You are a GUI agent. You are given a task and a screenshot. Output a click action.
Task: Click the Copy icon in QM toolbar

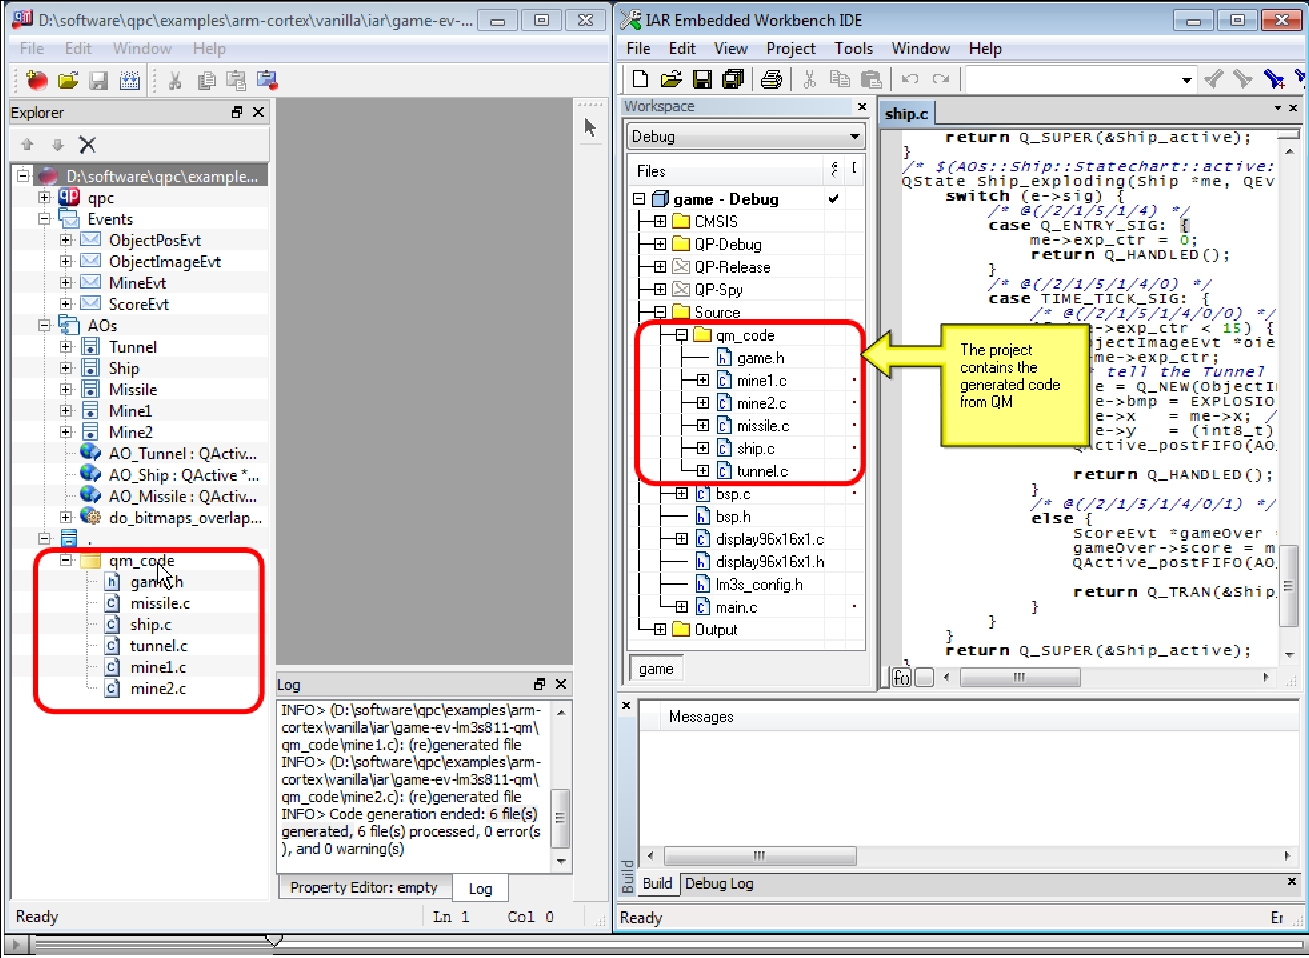point(207,81)
